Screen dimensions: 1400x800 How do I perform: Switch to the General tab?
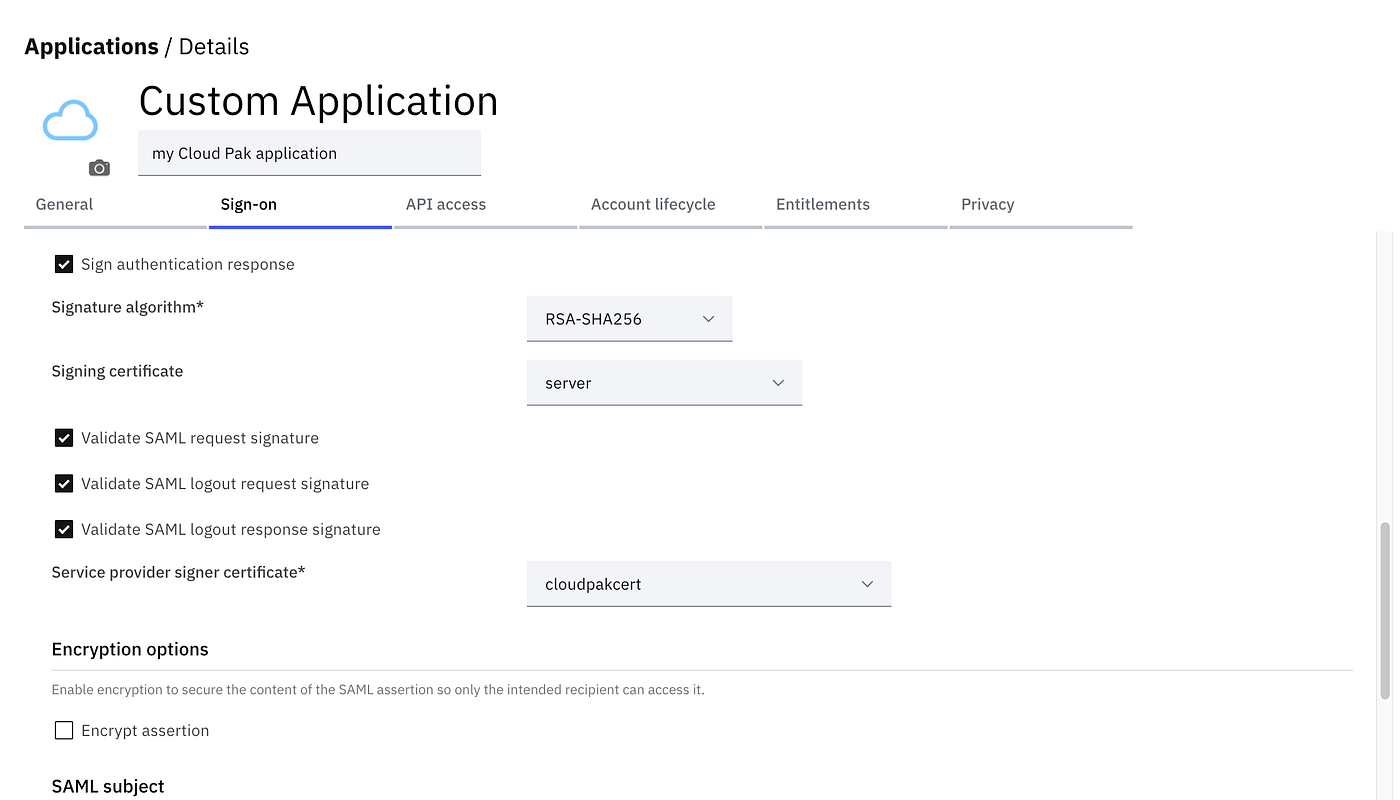(x=115, y=205)
